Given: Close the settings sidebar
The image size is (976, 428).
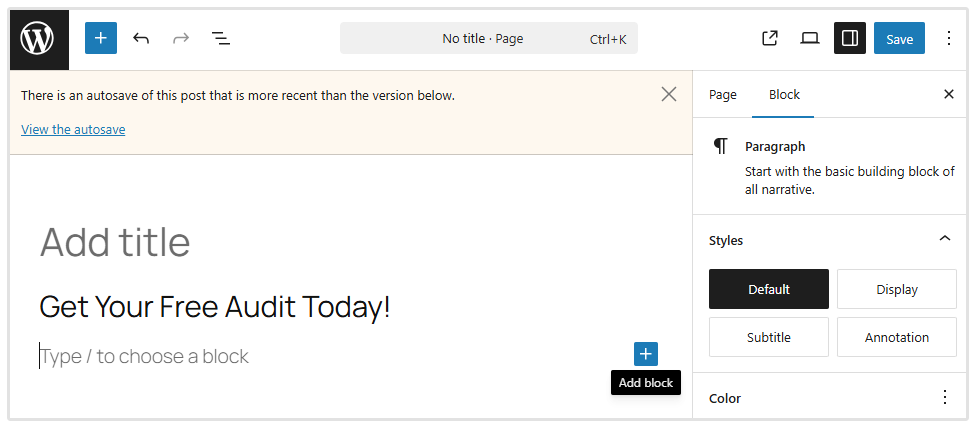Looking at the screenshot, I should click(x=949, y=95).
